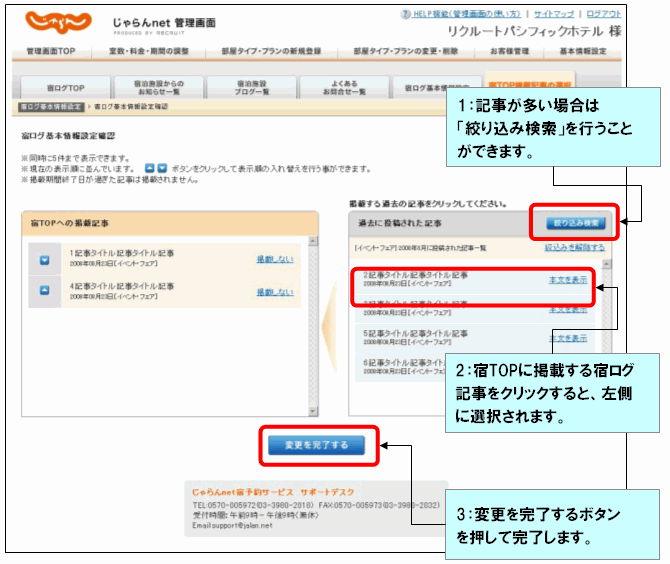The width and height of the screenshot is (670, 564).
Task: Click scroll-down arrow of 宿TOPへの掲載記事 list
Action: pos(313,411)
